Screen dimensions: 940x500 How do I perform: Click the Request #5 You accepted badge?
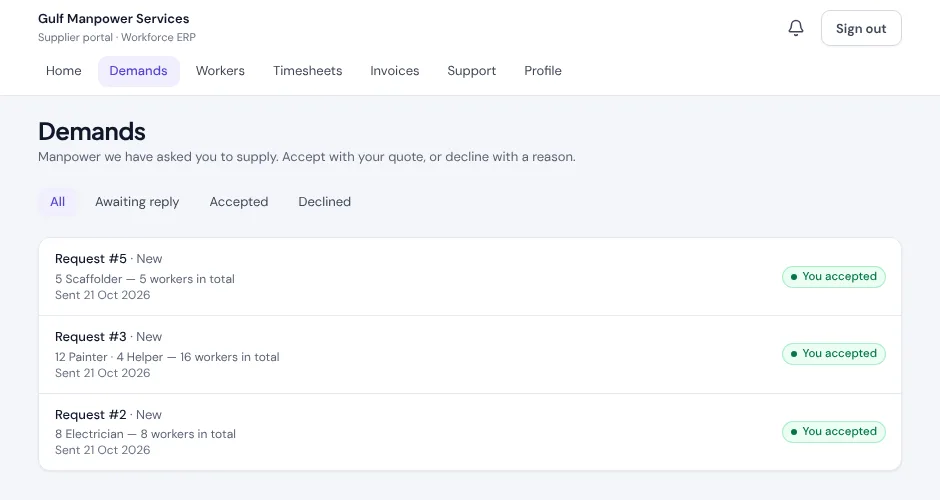point(833,277)
